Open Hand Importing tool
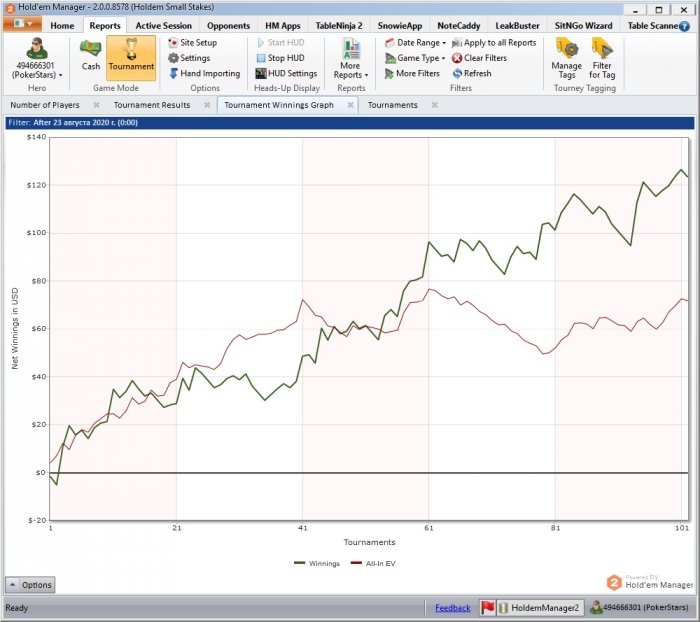The width and height of the screenshot is (700, 622). [203, 73]
